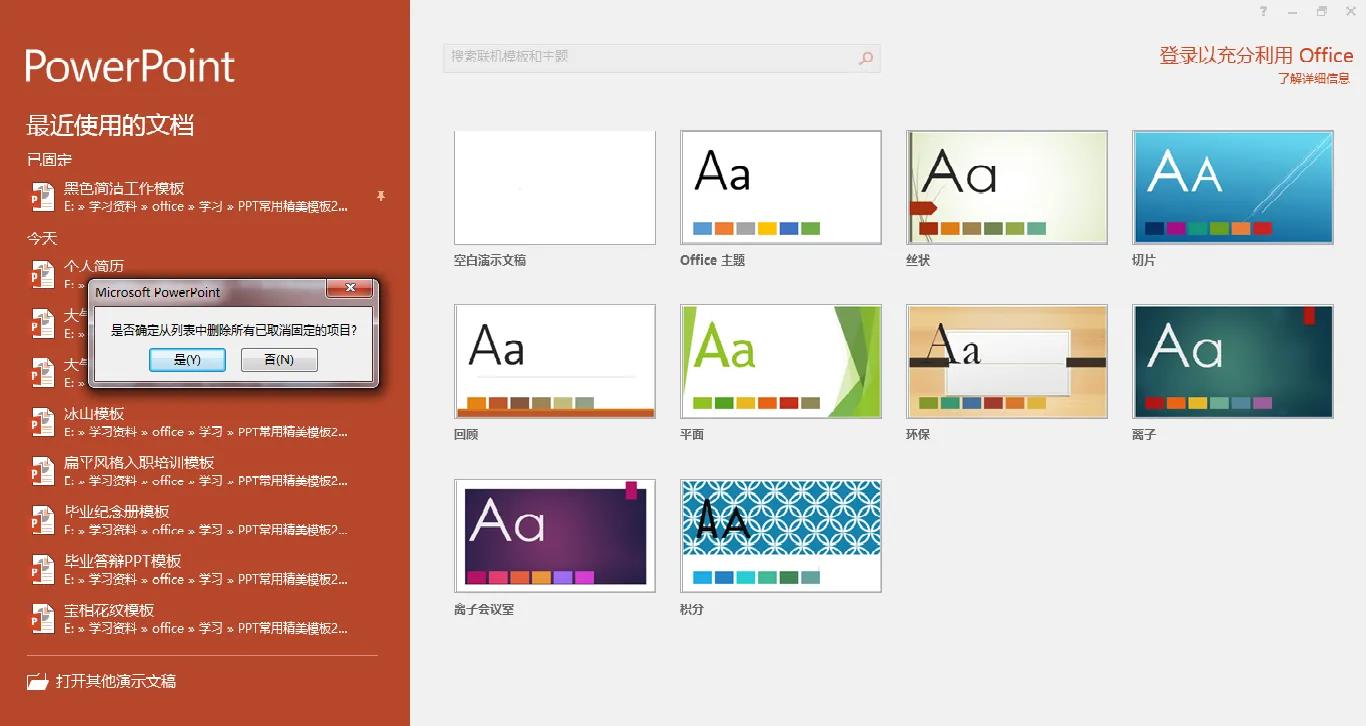Viewport: 1366px width, 726px height.
Task: Choose the 切片 template thumbnail
Action: tap(1233, 187)
